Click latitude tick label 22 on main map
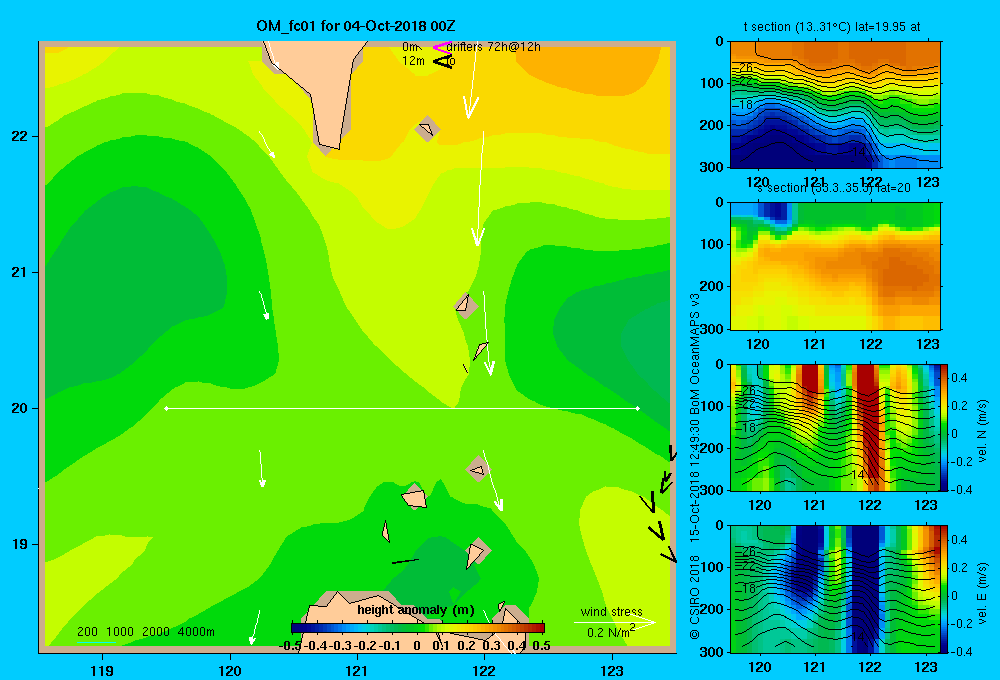1000x680 pixels. point(20,136)
